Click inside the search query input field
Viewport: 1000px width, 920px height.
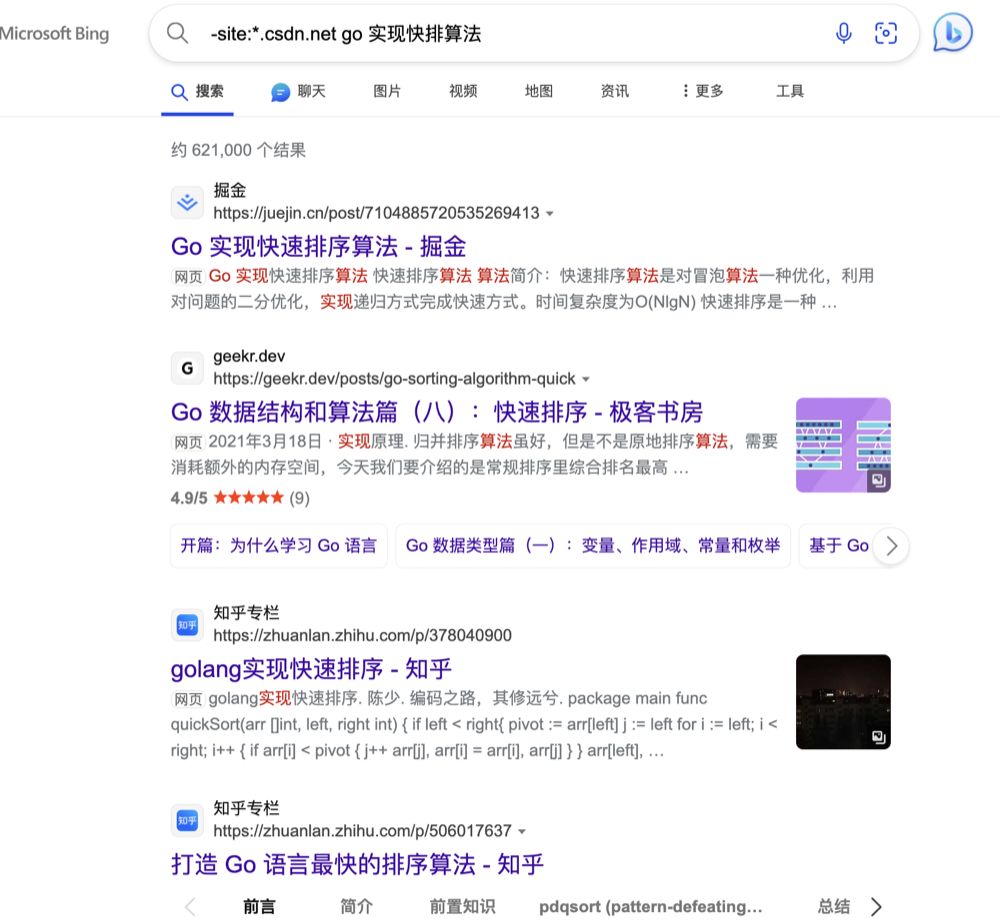coord(500,33)
